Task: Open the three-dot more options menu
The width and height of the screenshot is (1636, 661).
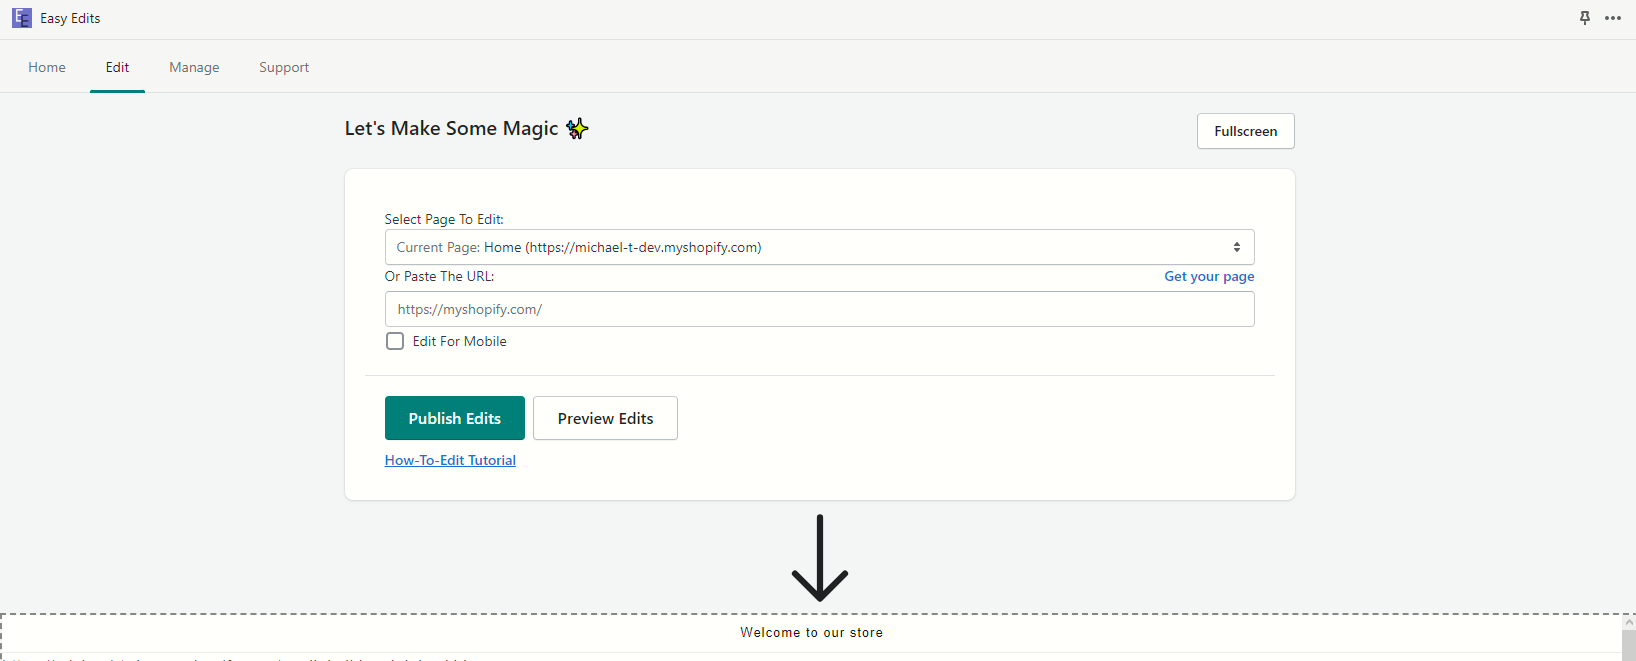Action: (1613, 18)
